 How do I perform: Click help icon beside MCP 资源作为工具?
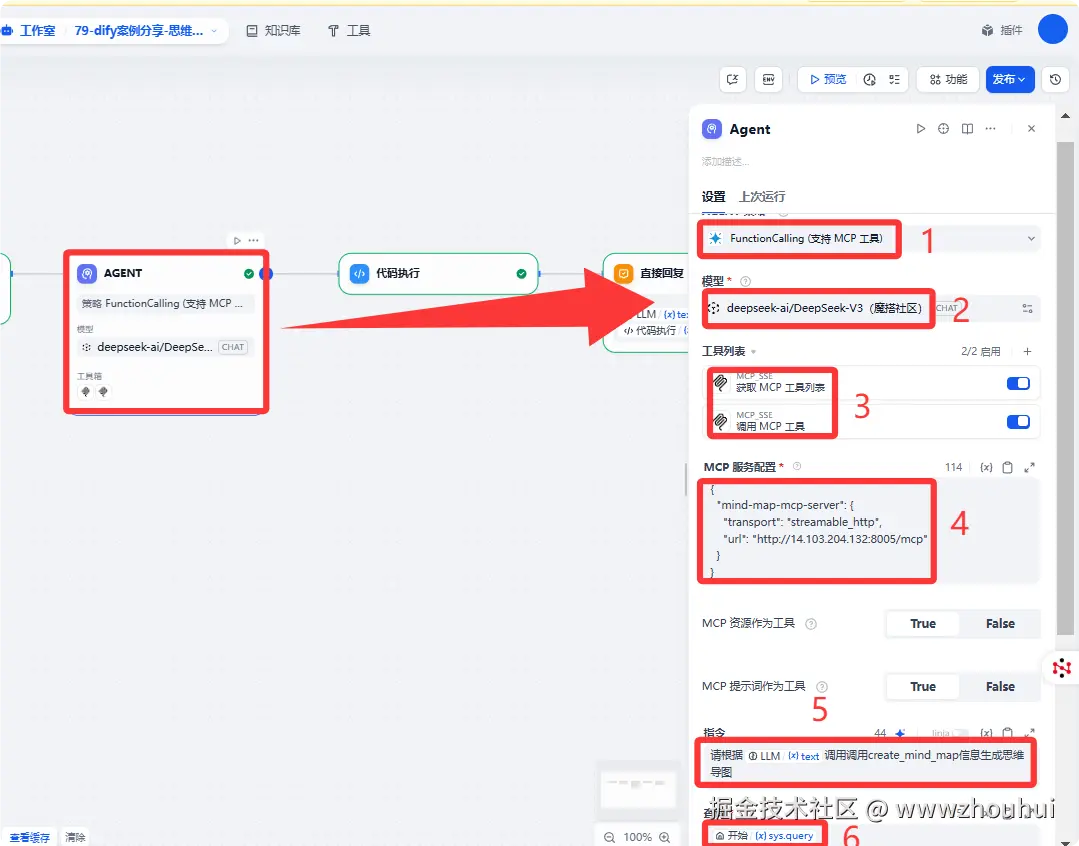[811, 624]
